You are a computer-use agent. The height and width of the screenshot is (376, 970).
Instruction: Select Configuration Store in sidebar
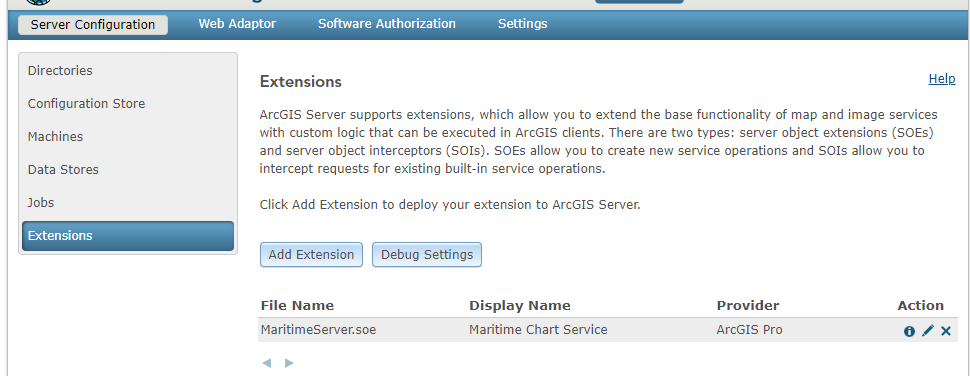(x=128, y=104)
